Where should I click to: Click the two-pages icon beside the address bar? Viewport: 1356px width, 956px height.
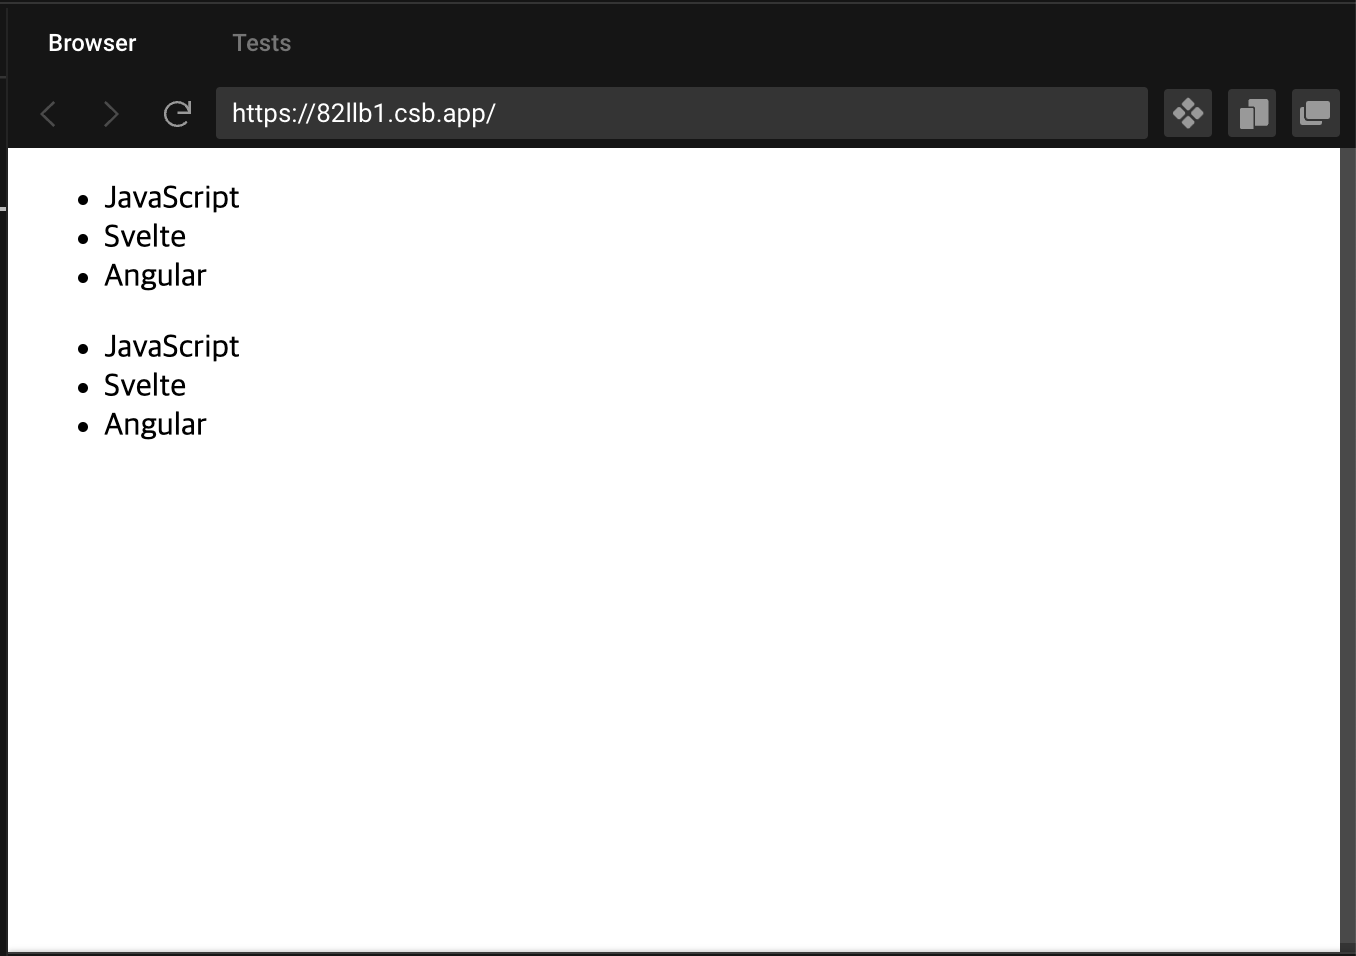coord(1252,113)
